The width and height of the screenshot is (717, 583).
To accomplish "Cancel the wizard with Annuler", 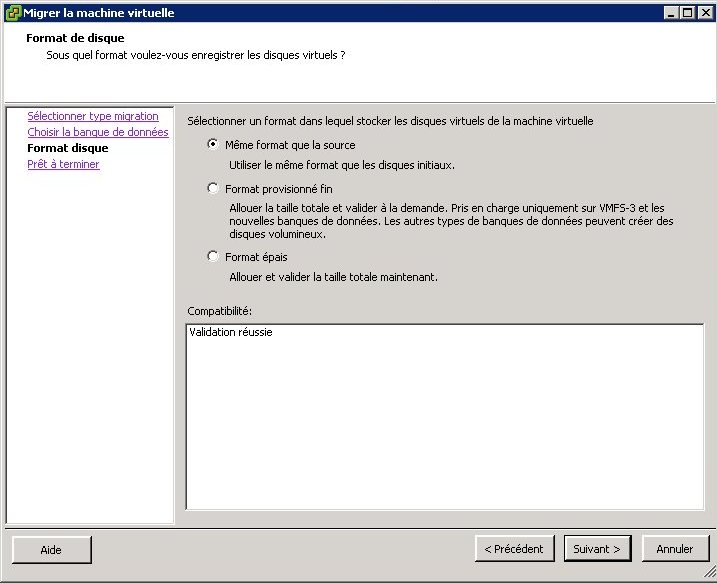I will point(675,549).
